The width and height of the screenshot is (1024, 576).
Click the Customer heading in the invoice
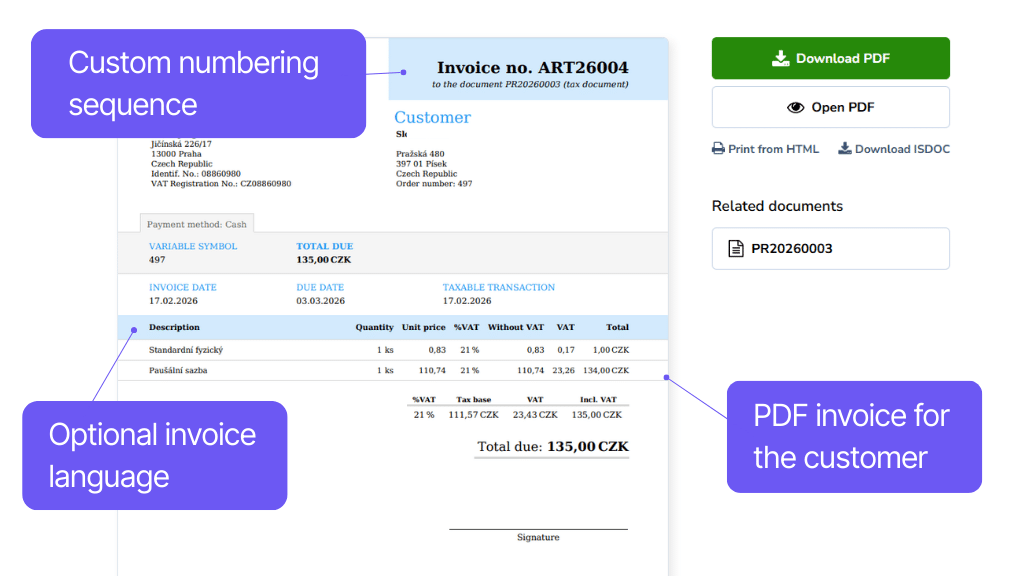click(432, 118)
